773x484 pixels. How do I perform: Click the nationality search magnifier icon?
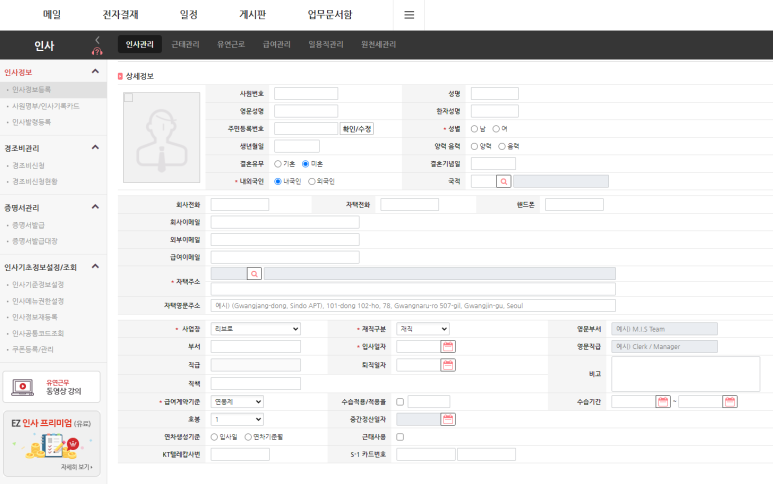[x=504, y=181]
